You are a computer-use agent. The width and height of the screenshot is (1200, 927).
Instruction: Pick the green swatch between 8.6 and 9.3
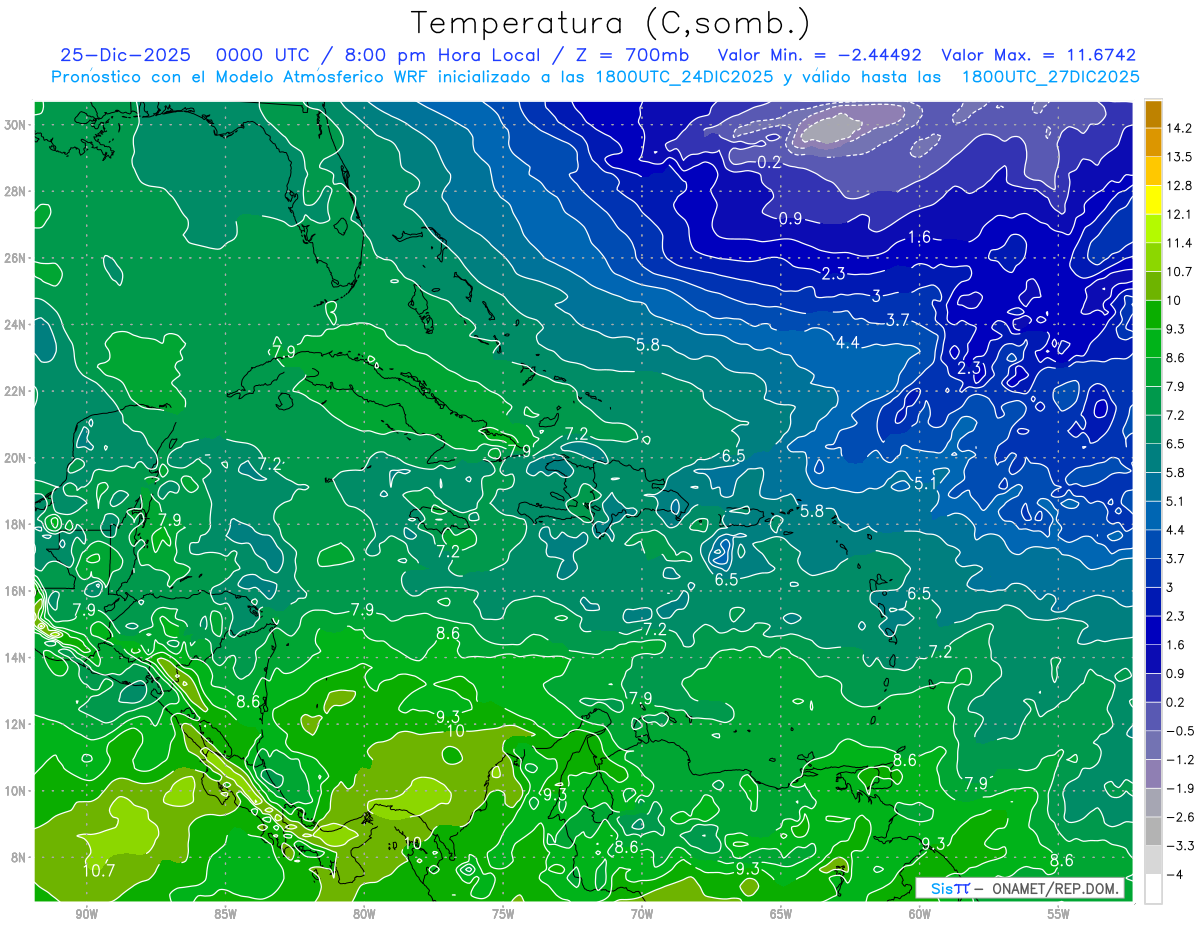[1153, 343]
